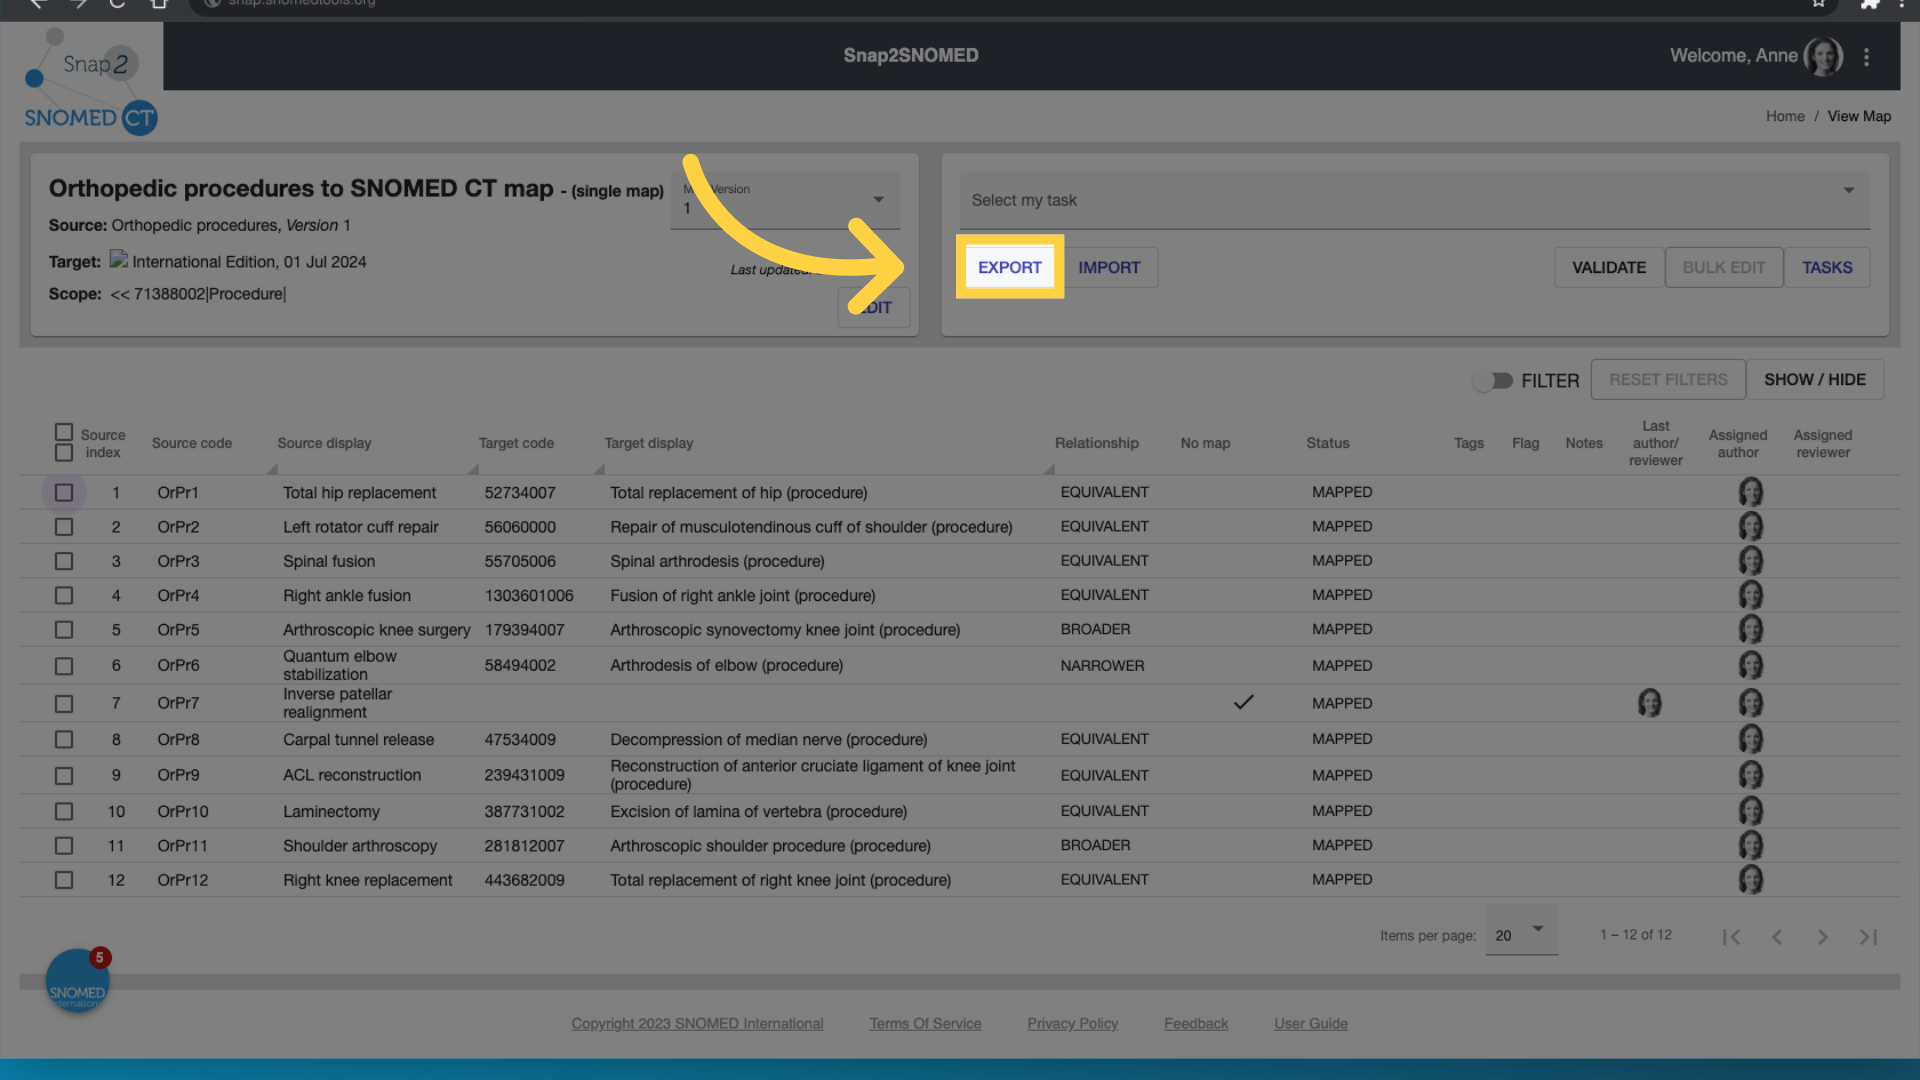The height and width of the screenshot is (1080, 1920).
Task: Click the target code 52734007 cell
Action: click(x=520, y=493)
